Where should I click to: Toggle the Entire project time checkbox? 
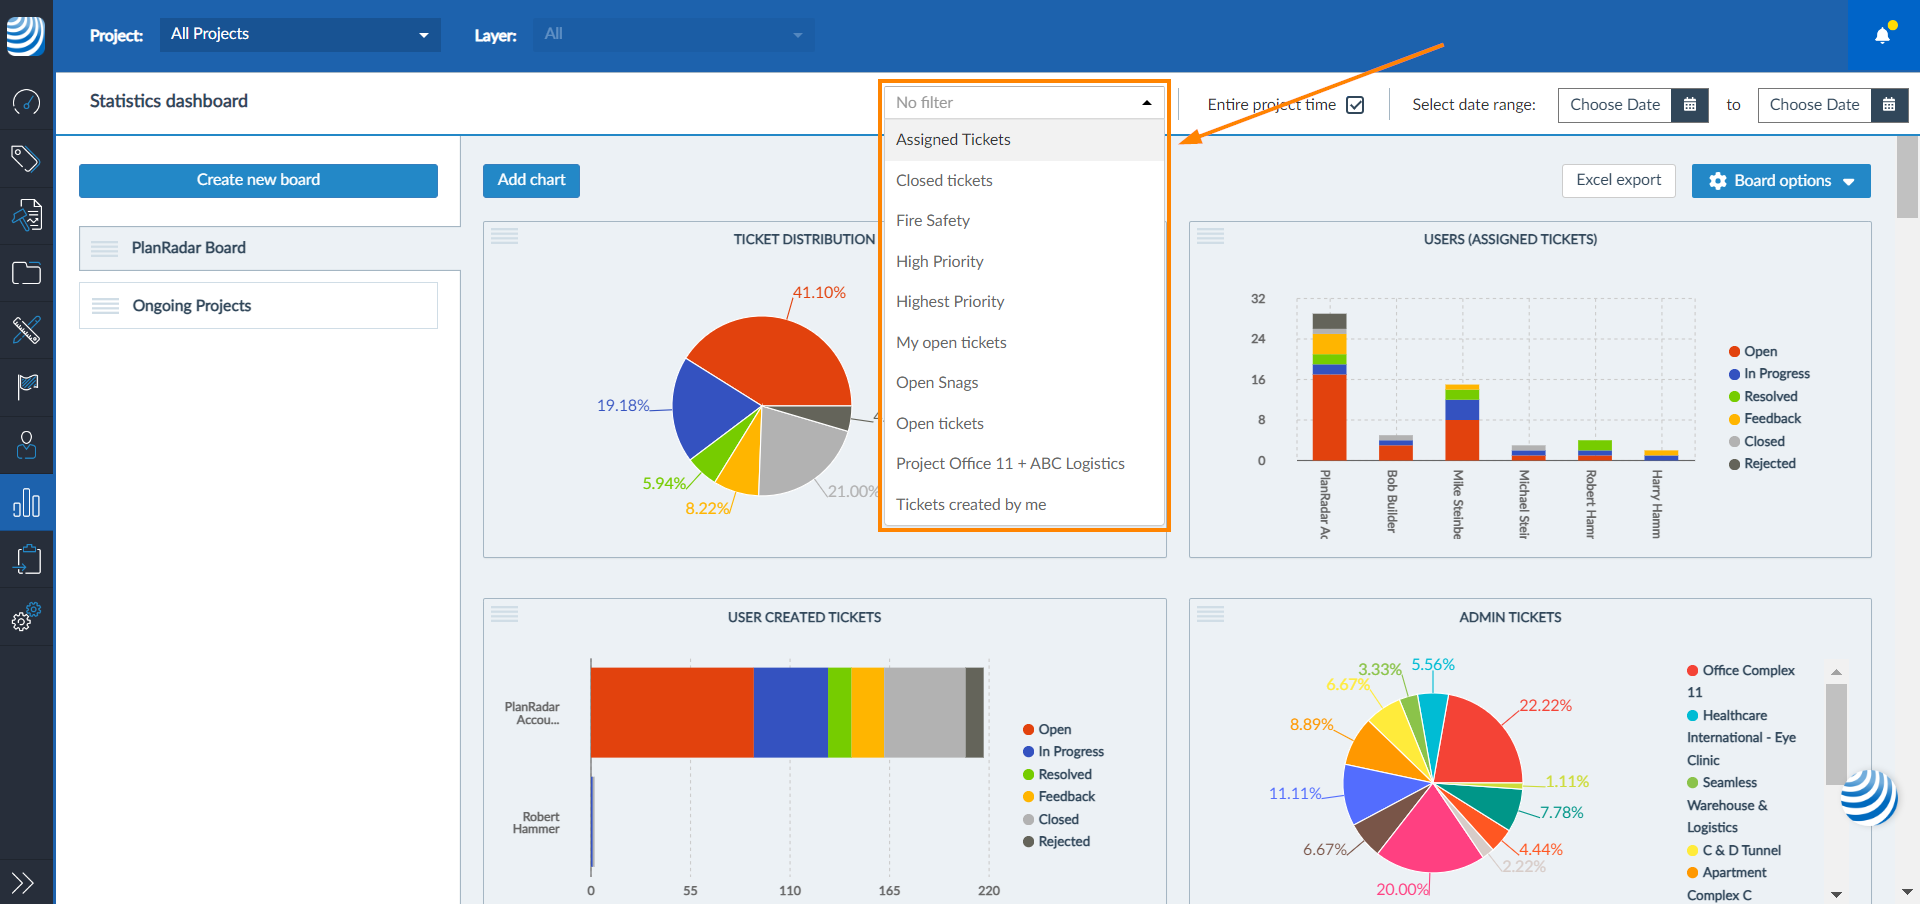[1355, 105]
